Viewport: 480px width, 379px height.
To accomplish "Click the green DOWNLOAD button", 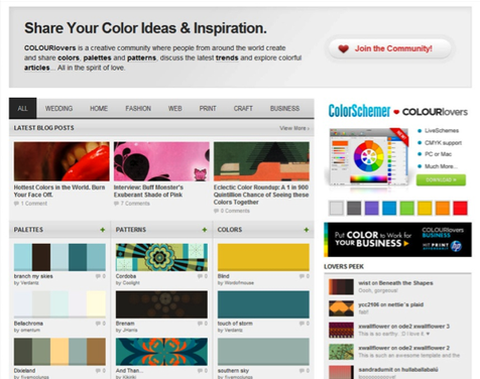I will pyautogui.click(x=441, y=180).
